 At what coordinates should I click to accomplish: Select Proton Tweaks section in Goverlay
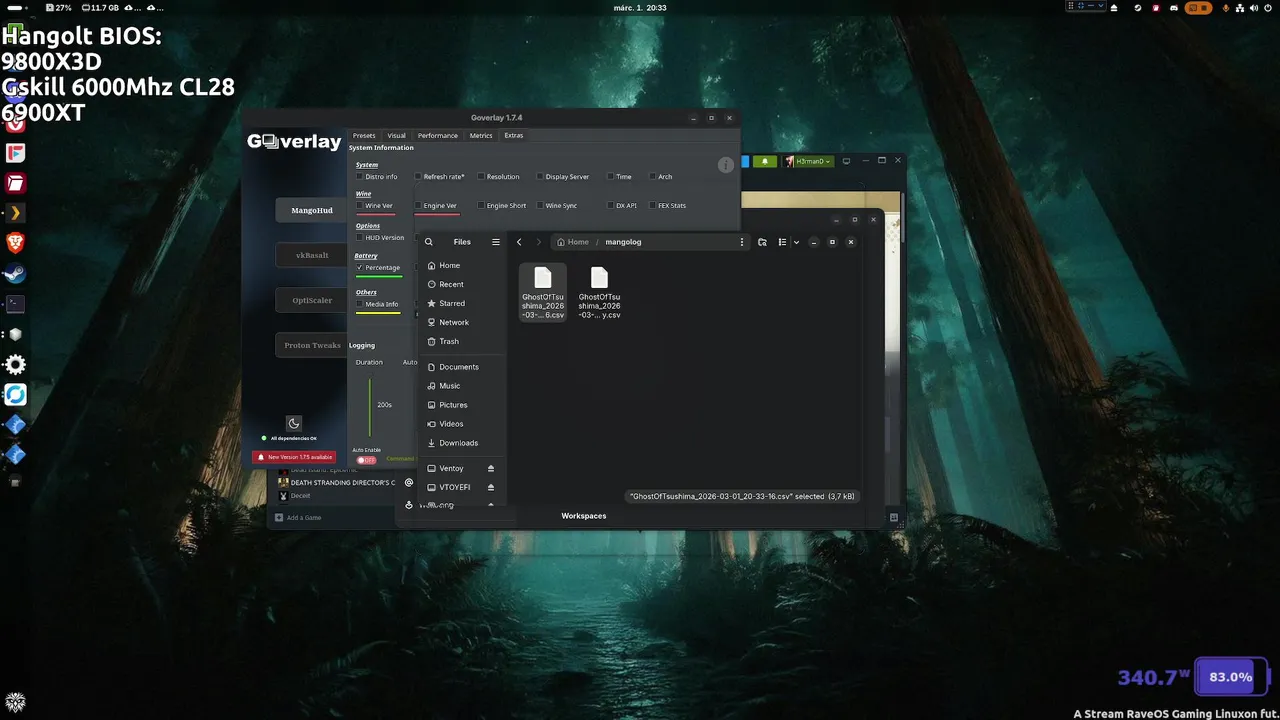311,345
